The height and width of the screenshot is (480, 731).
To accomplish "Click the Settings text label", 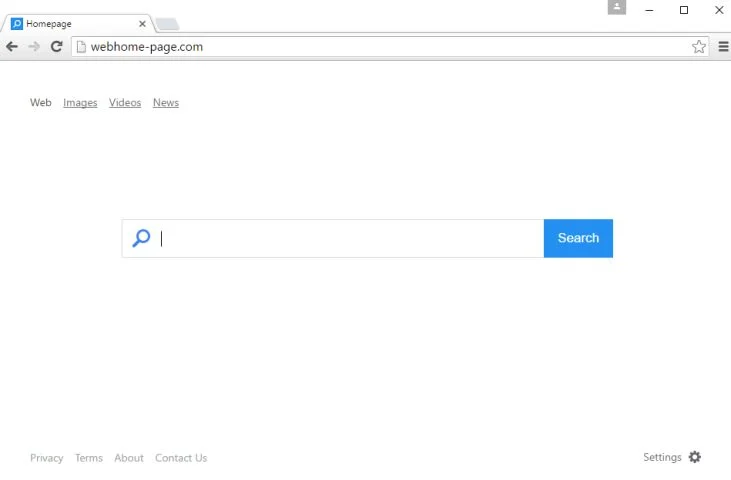I will (x=662, y=457).
